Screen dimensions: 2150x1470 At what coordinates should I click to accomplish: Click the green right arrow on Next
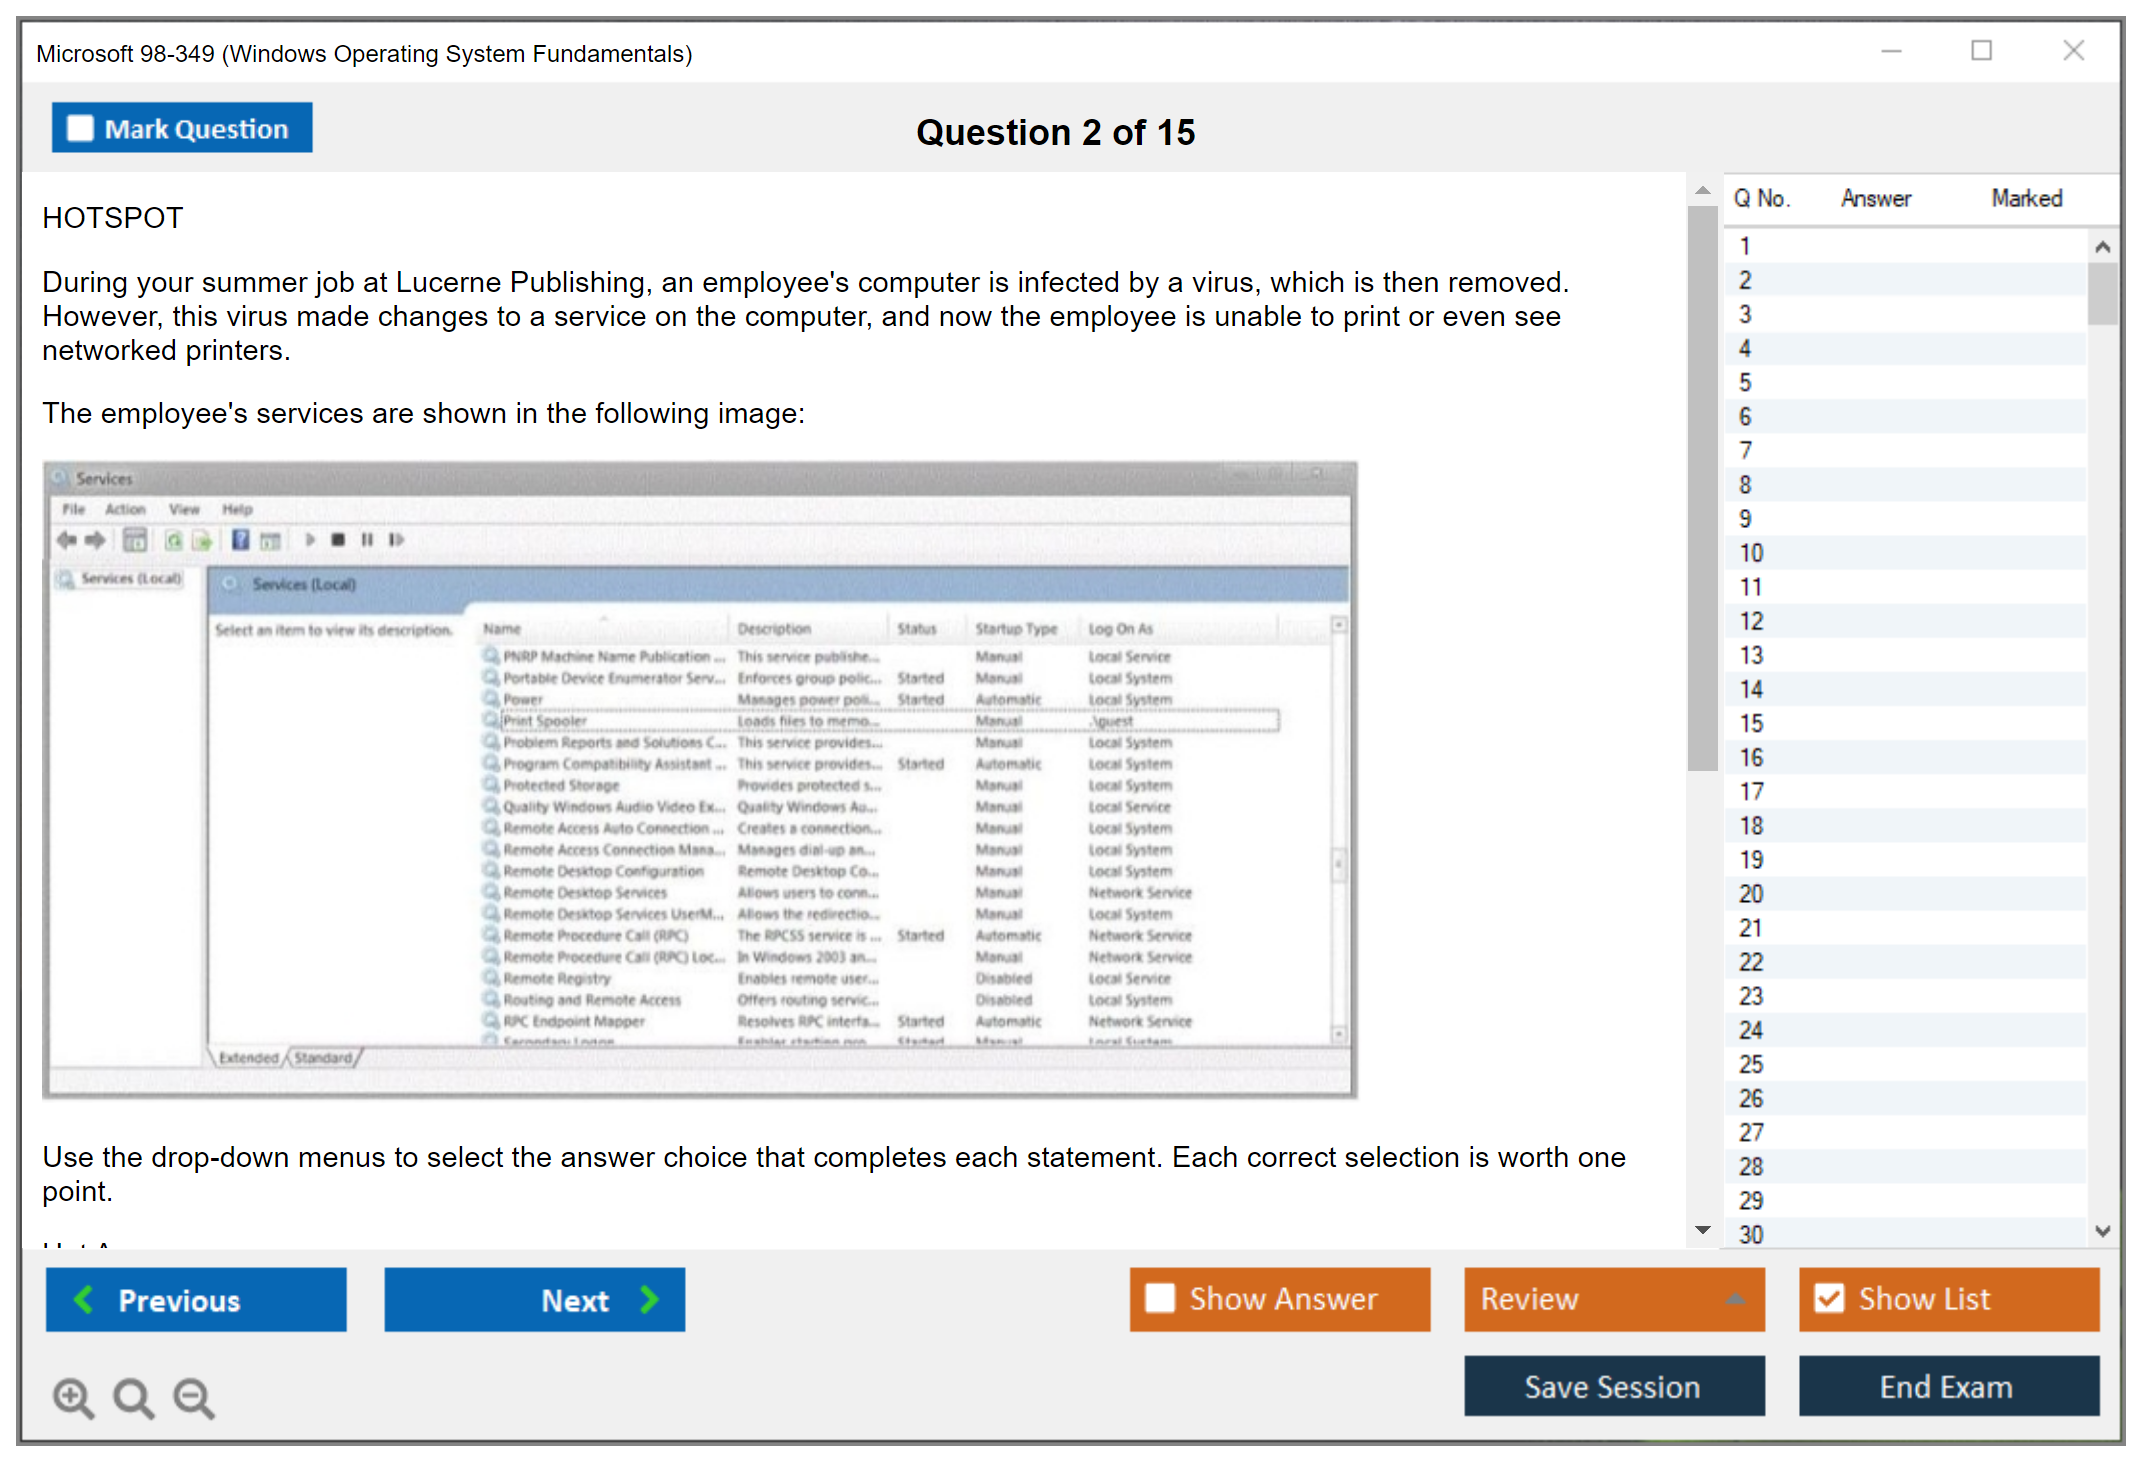coord(650,1299)
